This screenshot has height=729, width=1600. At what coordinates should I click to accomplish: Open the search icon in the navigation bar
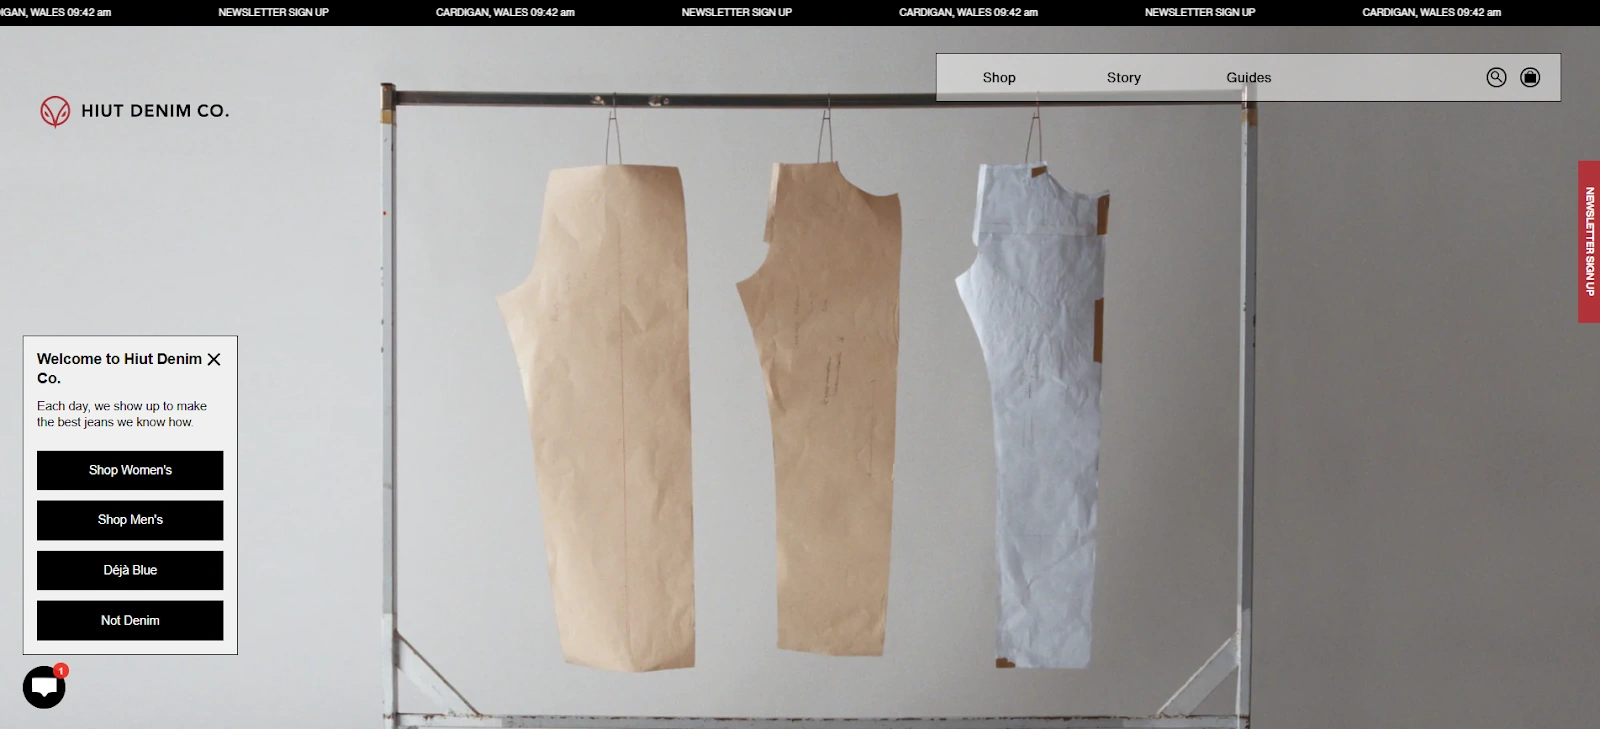point(1496,77)
